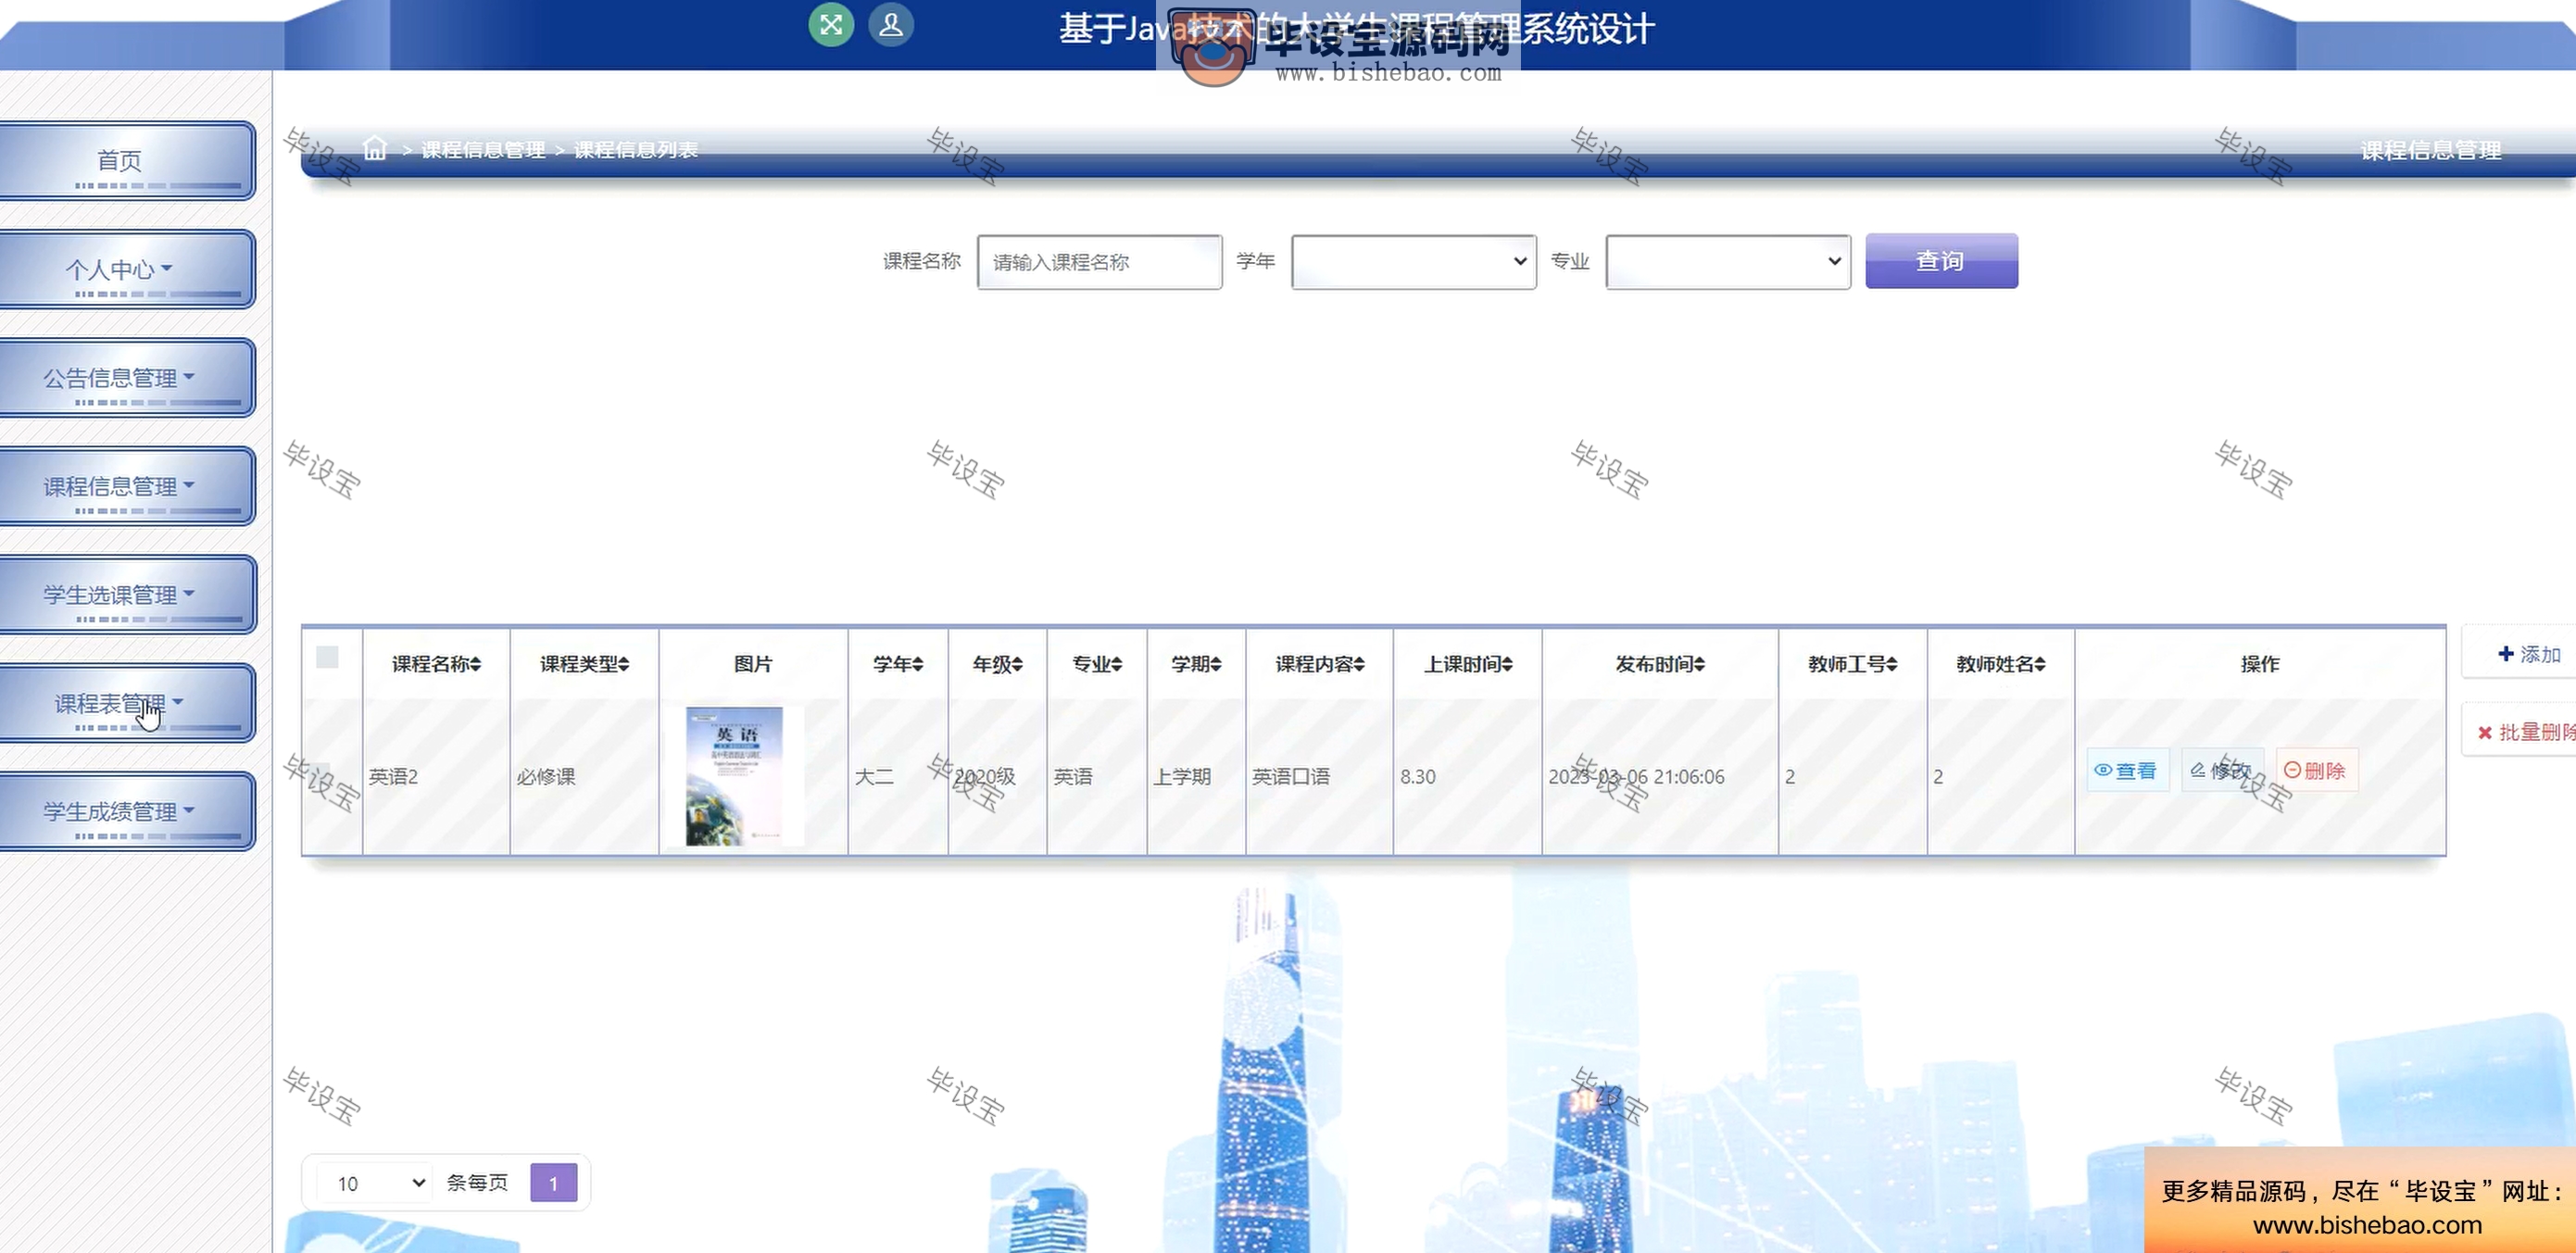Sort table by 教师工号 column
Image resolution: width=2576 pixels, height=1253 pixels.
1853,664
